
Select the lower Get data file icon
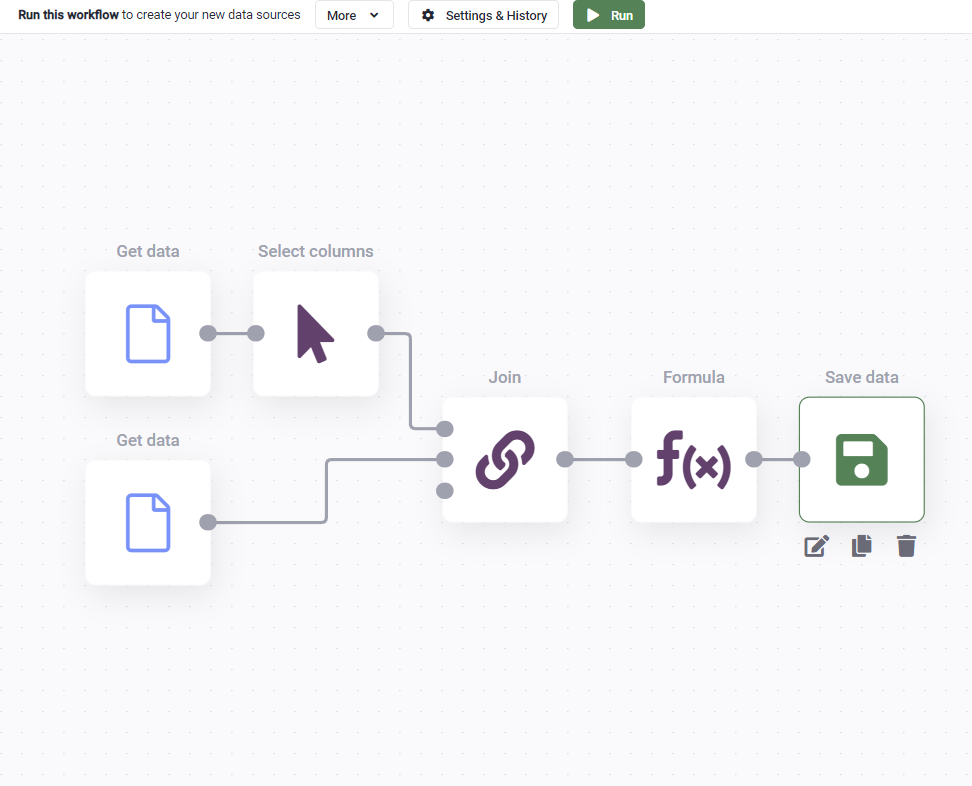[x=148, y=522]
